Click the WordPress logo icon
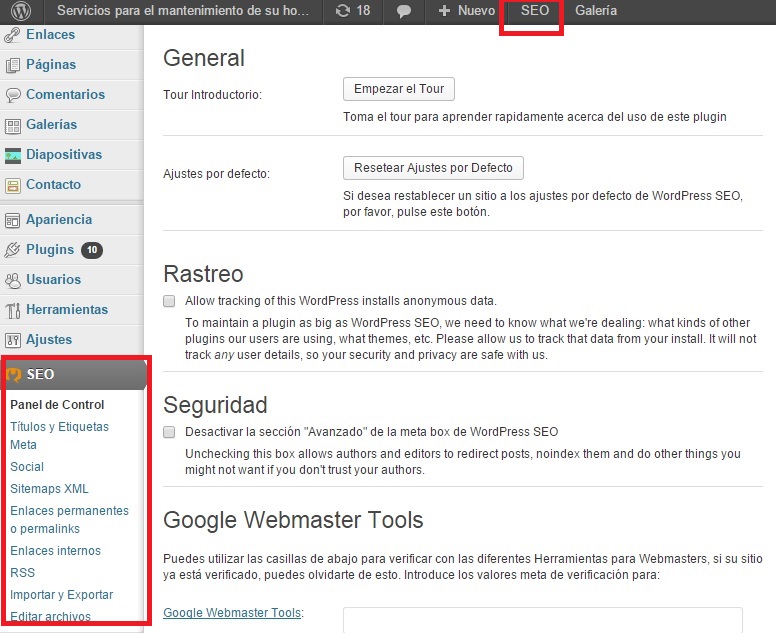776x633 pixels. click(20, 11)
